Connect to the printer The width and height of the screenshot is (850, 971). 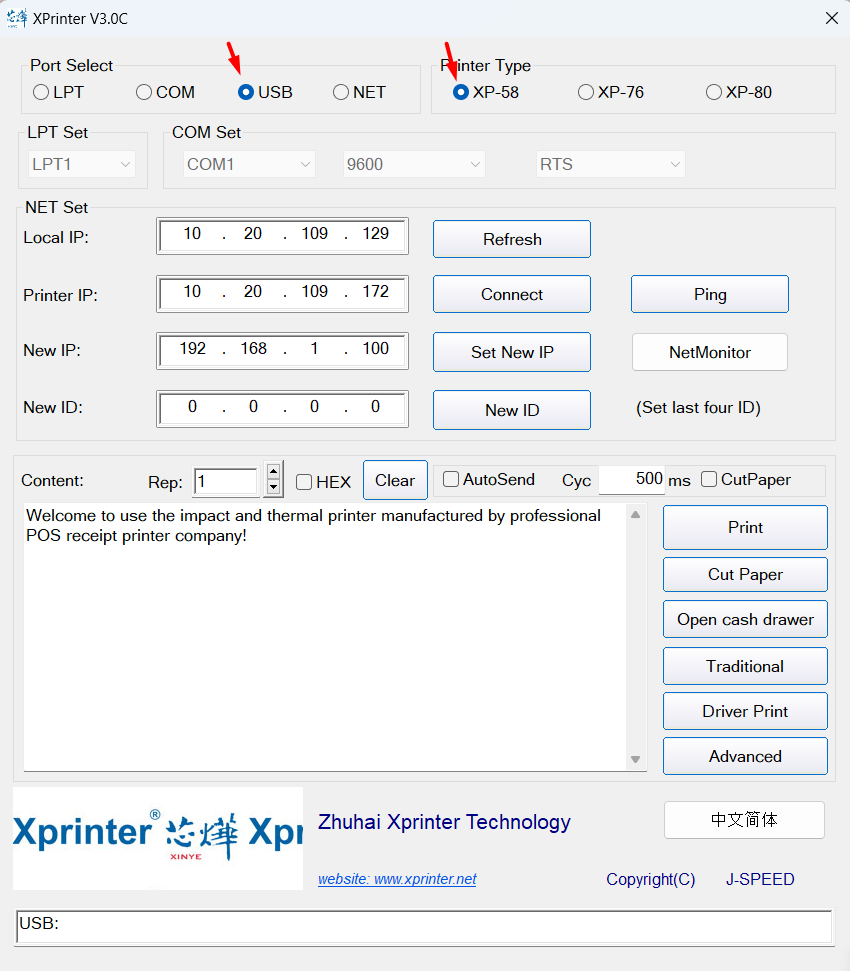point(511,294)
